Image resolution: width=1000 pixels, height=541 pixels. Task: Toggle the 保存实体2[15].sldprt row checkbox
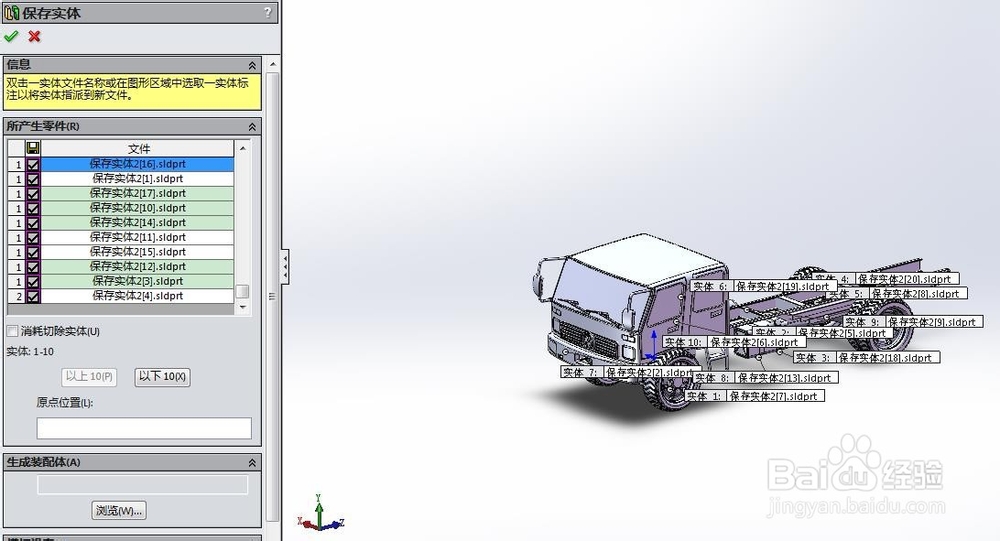click(33, 252)
